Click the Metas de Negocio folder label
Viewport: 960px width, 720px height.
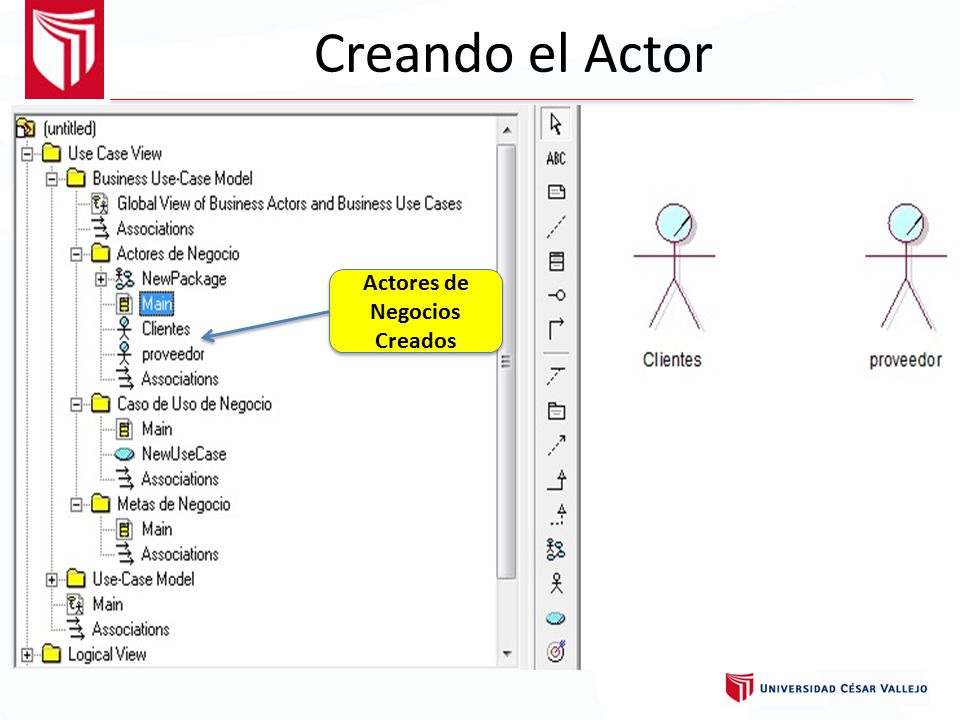point(174,504)
